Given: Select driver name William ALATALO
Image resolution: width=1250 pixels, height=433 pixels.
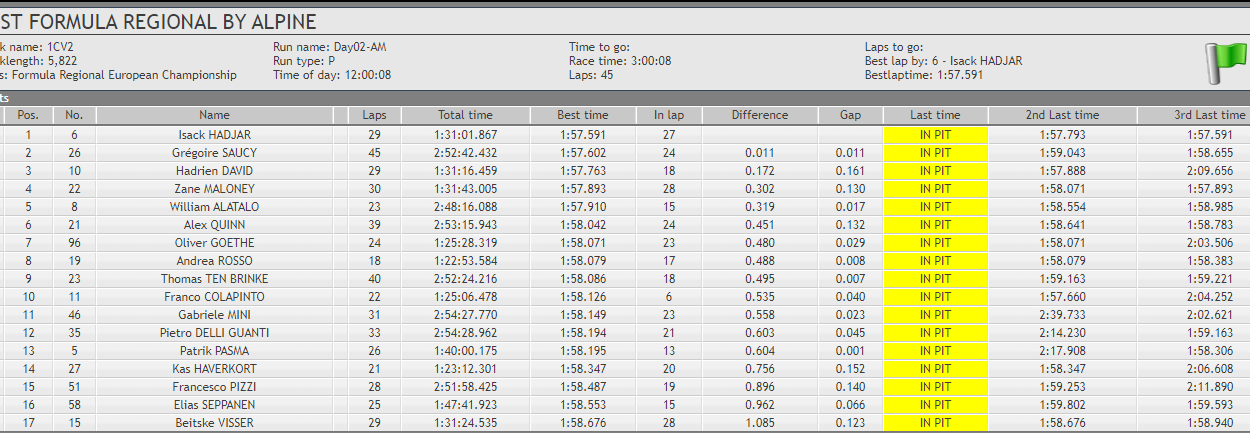Looking at the screenshot, I should (x=214, y=207).
